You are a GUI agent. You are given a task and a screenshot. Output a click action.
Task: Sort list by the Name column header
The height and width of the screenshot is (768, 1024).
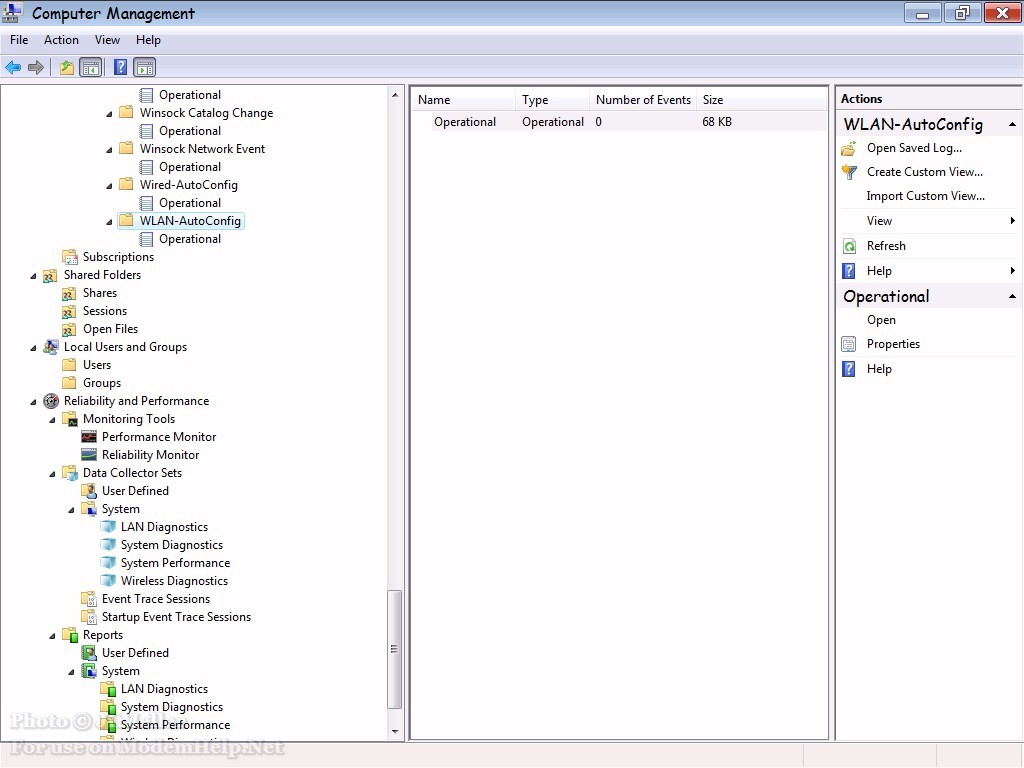click(x=463, y=100)
